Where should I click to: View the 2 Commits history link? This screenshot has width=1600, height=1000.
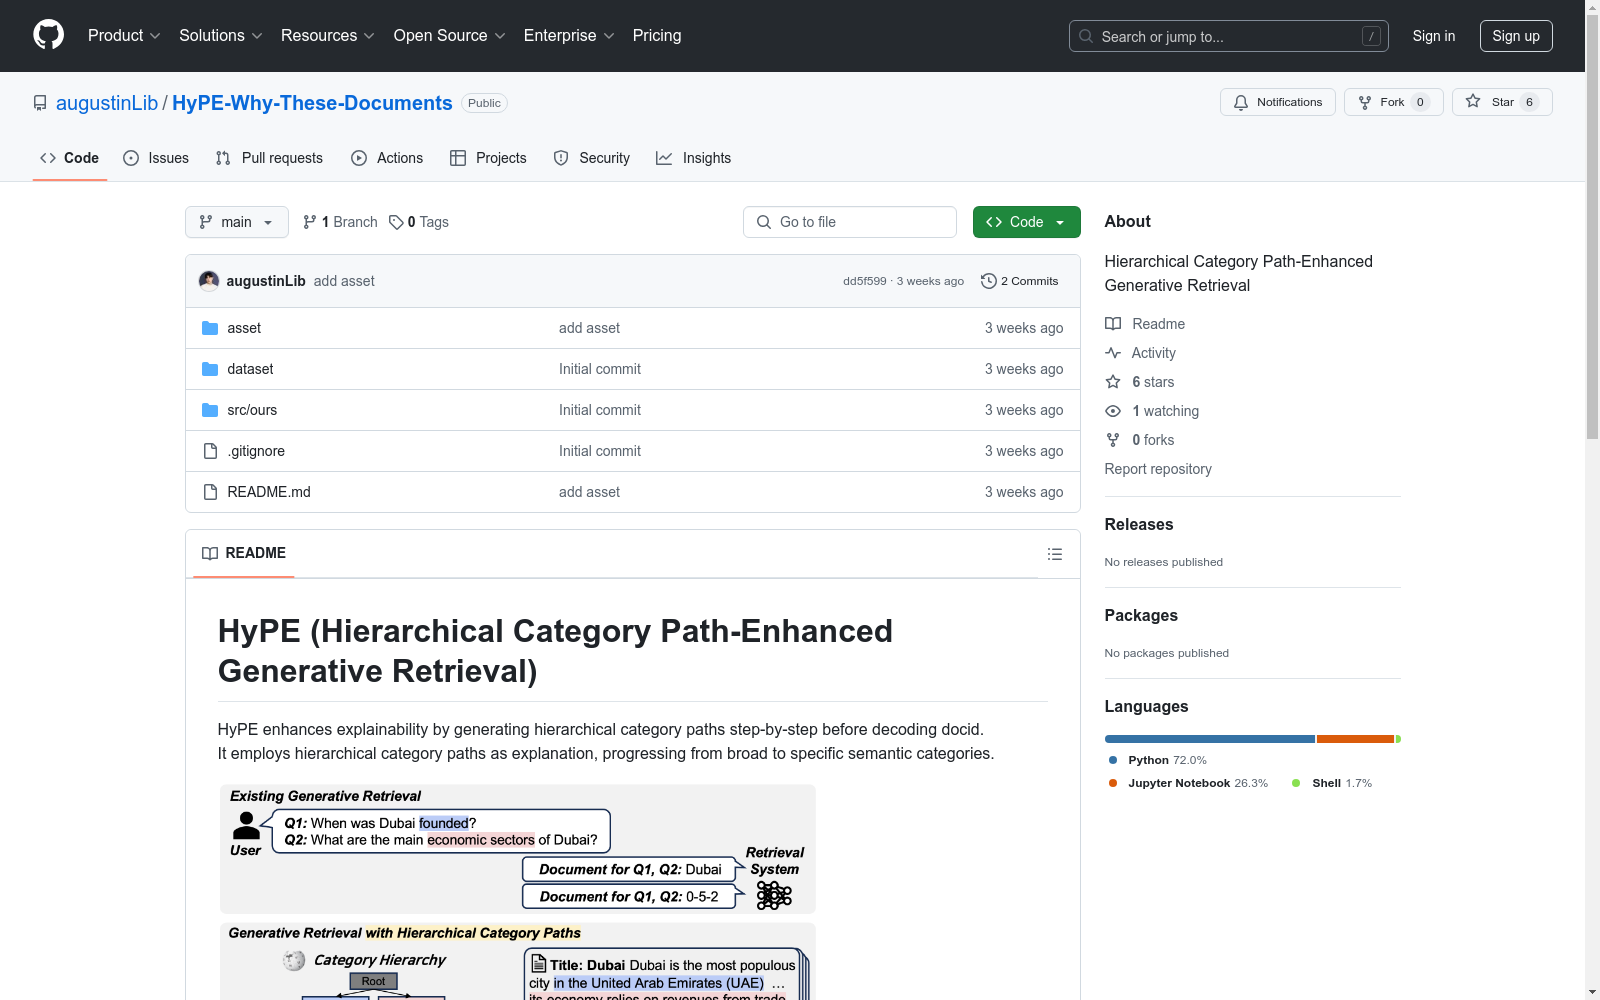(1020, 281)
